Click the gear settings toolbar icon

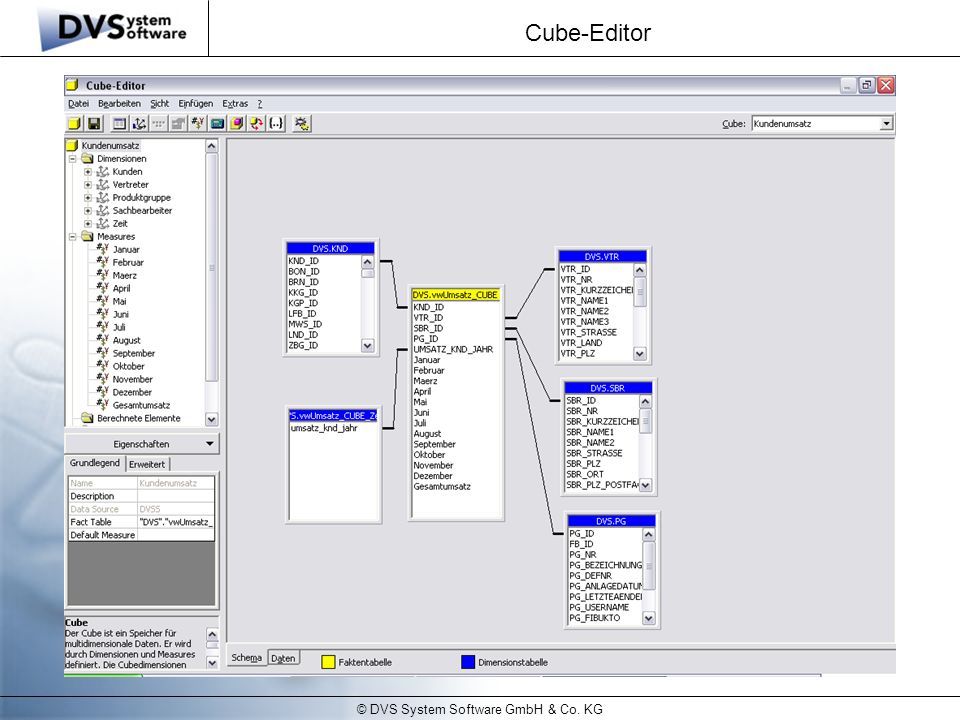[x=301, y=124]
